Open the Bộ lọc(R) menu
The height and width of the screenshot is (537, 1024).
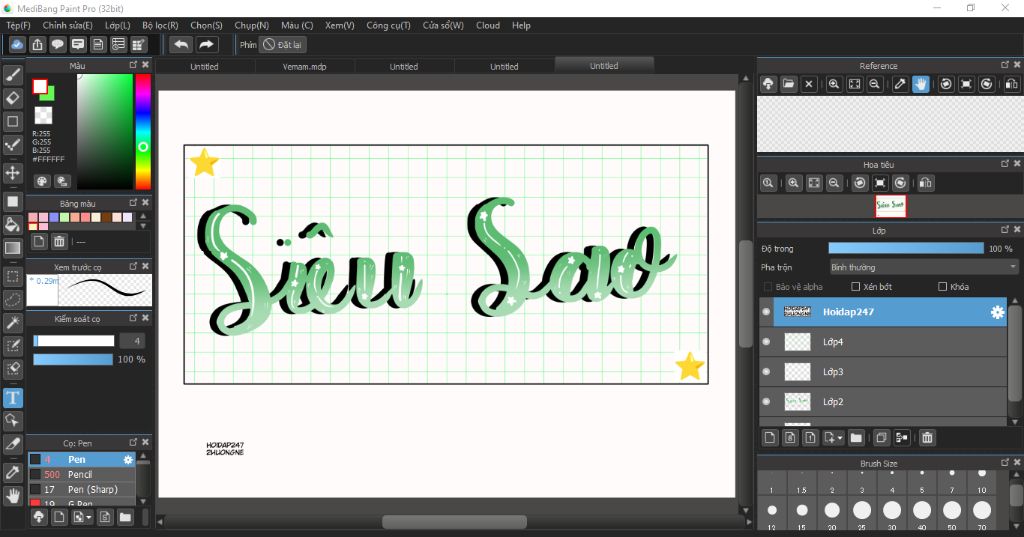pos(160,25)
